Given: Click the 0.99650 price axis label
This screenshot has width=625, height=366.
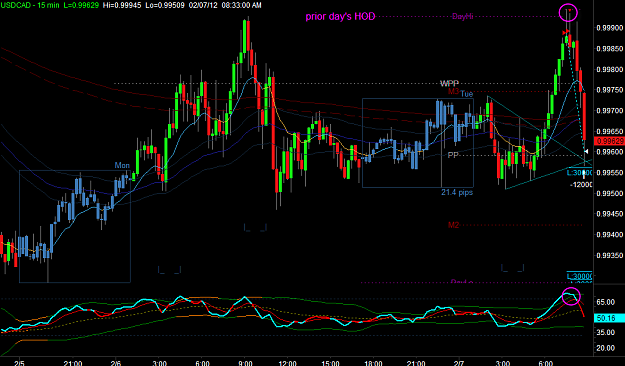Looking at the screenshot, I should coord(610,131).
